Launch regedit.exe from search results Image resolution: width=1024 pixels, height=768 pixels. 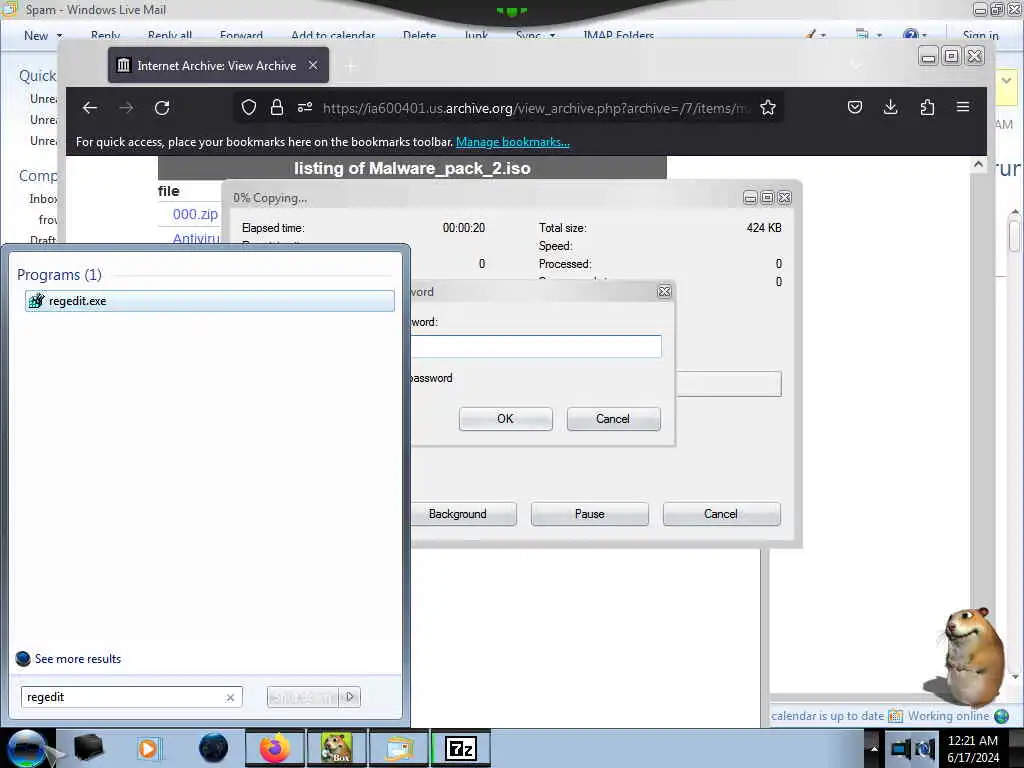tap(210, 301)
